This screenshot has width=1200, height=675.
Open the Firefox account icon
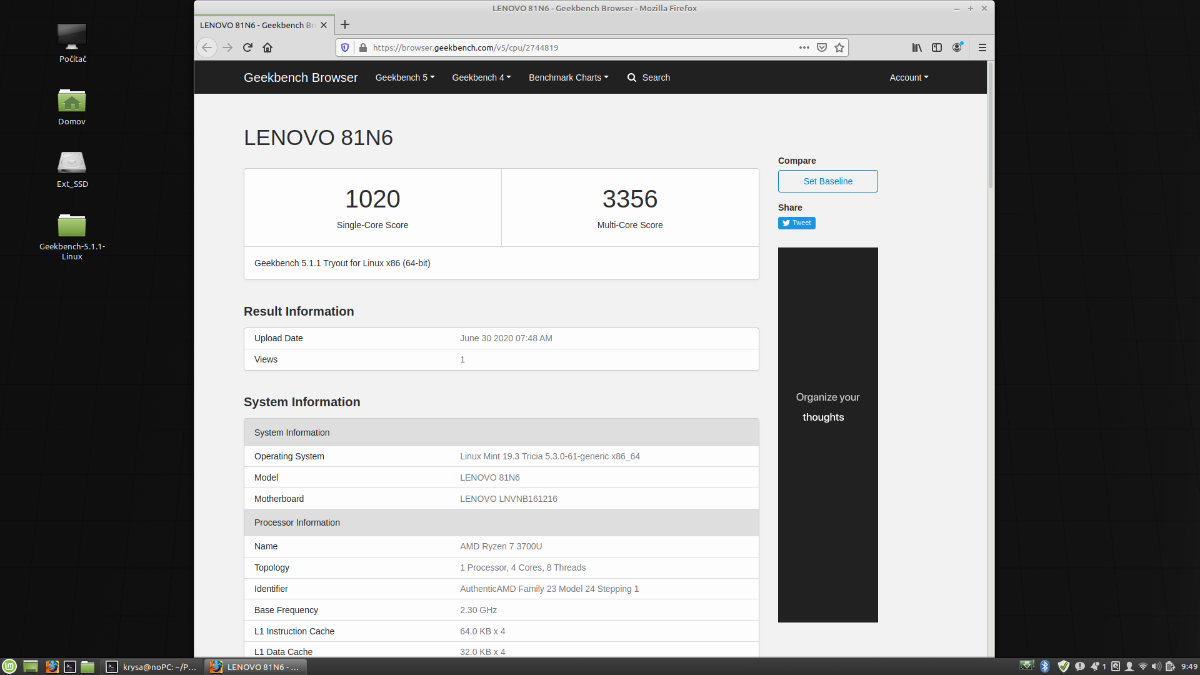[x=958, y=47]
